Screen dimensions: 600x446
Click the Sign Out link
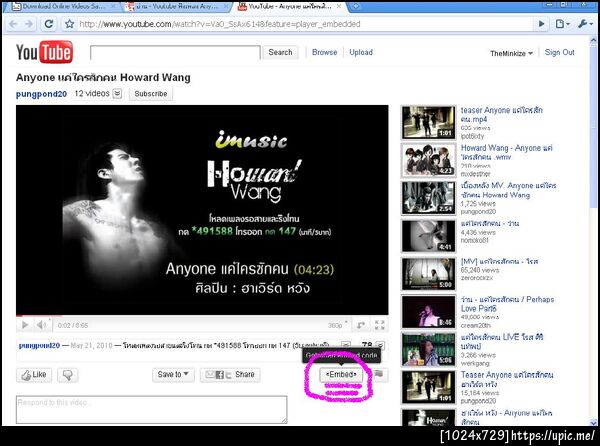(559, 52)
